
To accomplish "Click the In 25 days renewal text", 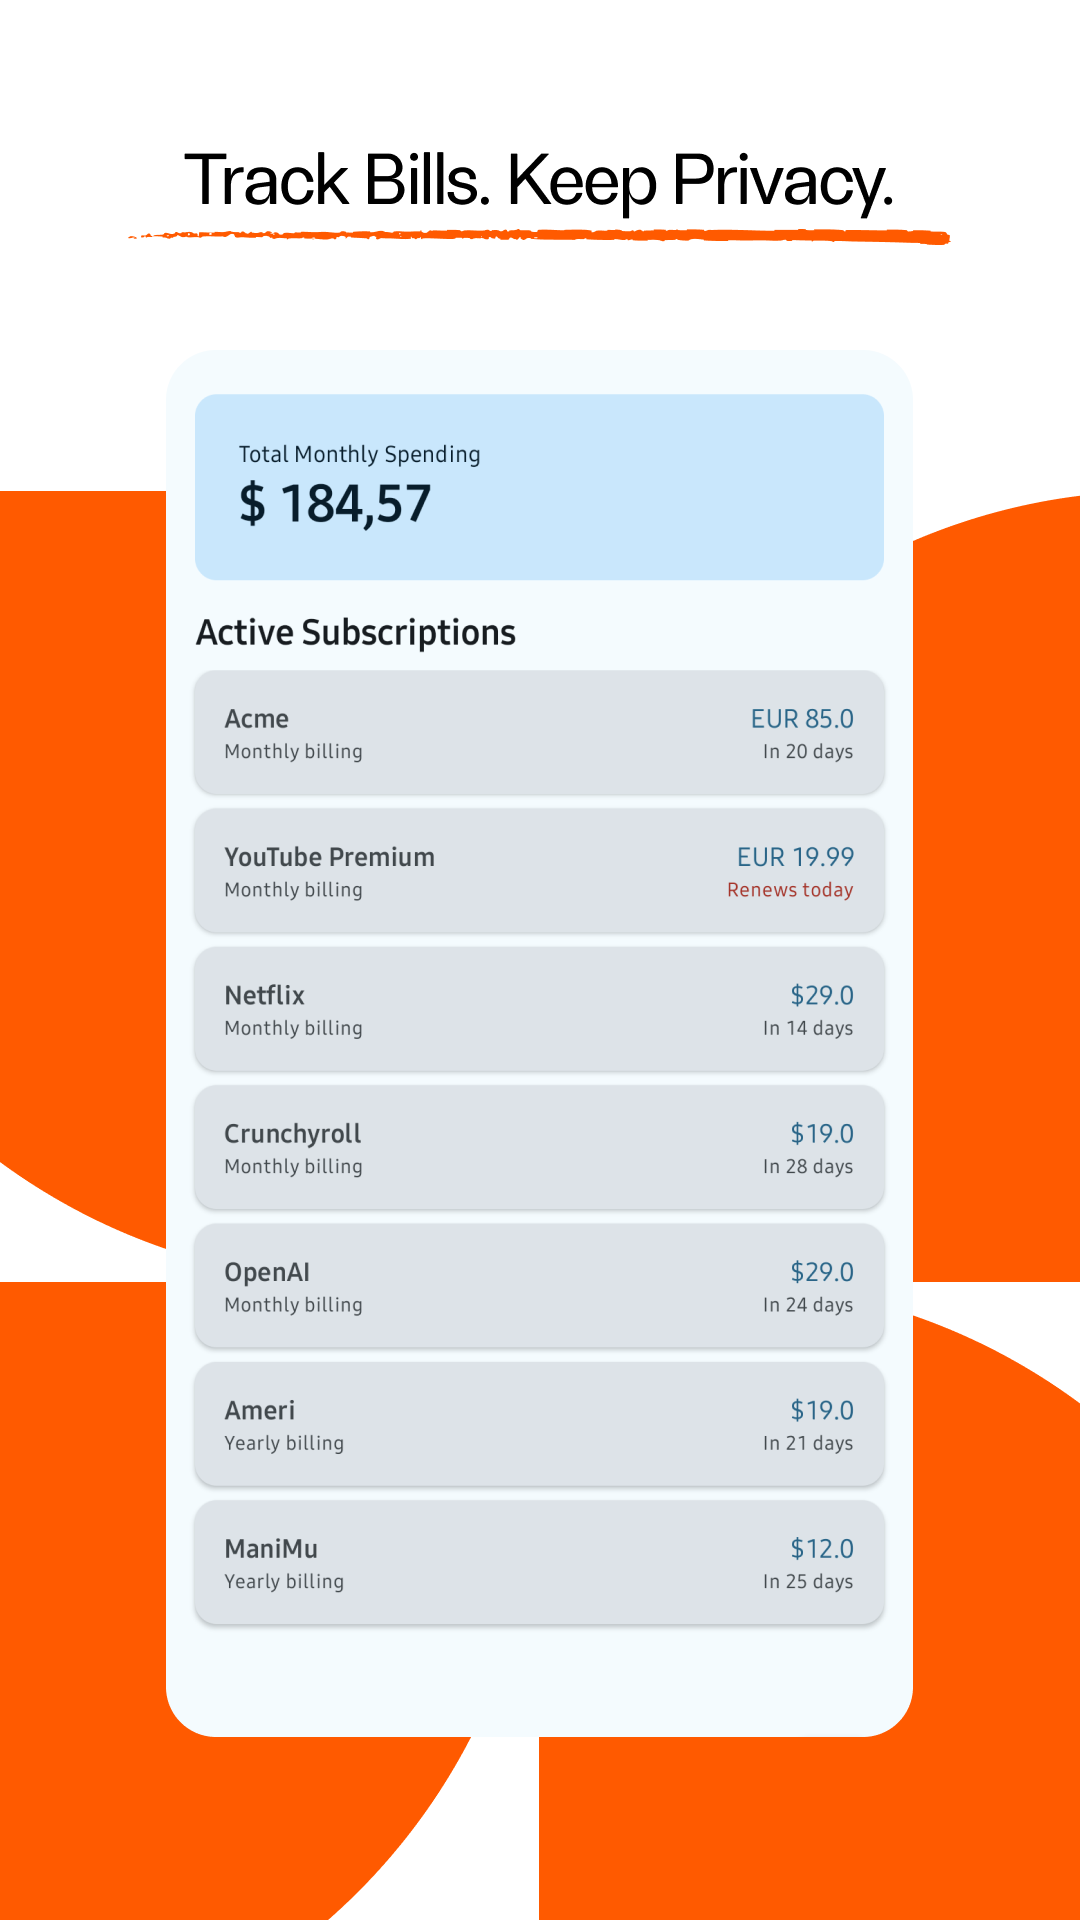I will tap(807, 1581).
